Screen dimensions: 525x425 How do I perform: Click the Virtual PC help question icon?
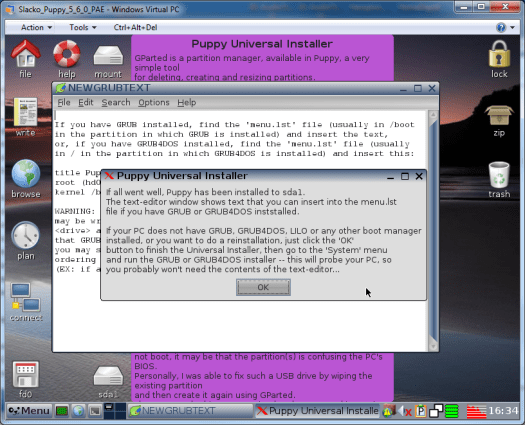501,27
